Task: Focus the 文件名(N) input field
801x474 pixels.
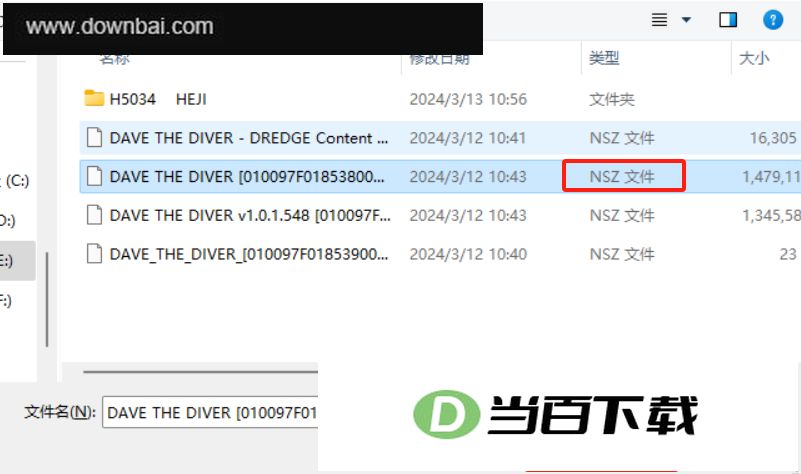Action: [x=210, y=412]
